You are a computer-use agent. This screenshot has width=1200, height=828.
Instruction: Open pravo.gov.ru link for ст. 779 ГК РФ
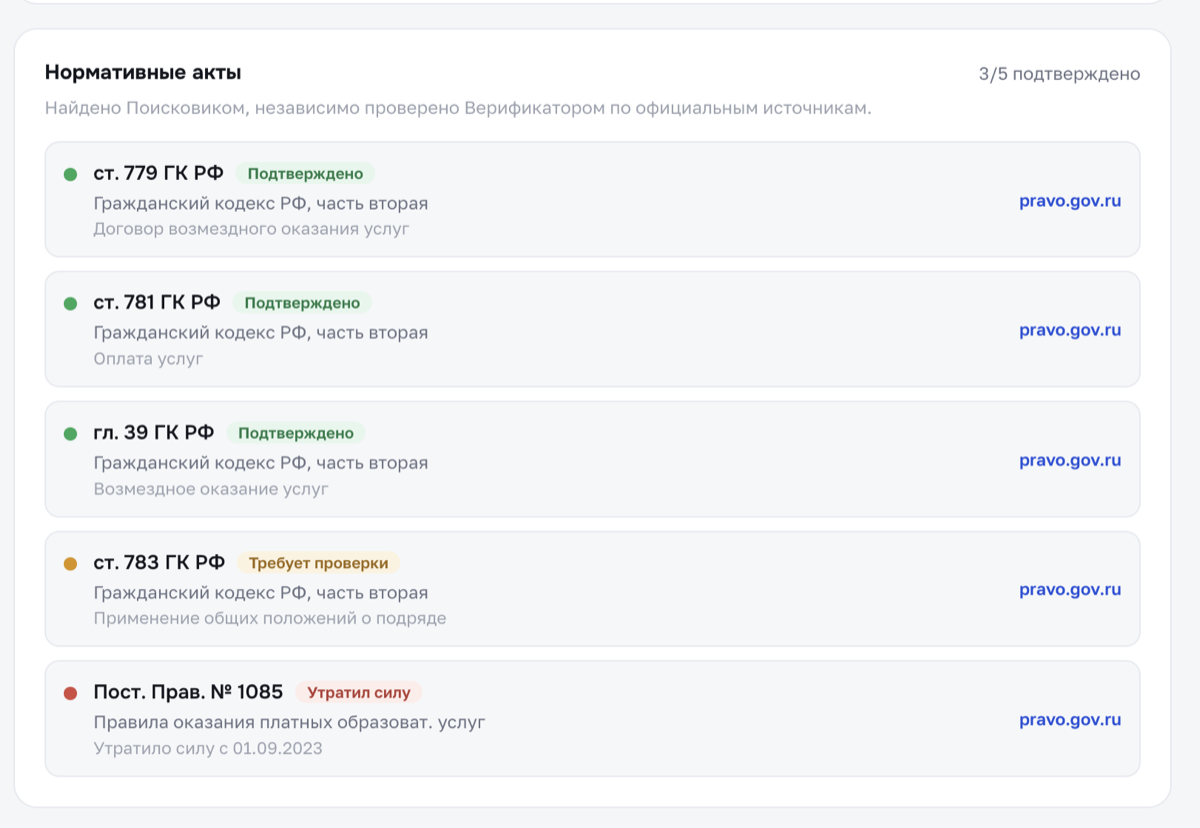tap(1070, 201)
